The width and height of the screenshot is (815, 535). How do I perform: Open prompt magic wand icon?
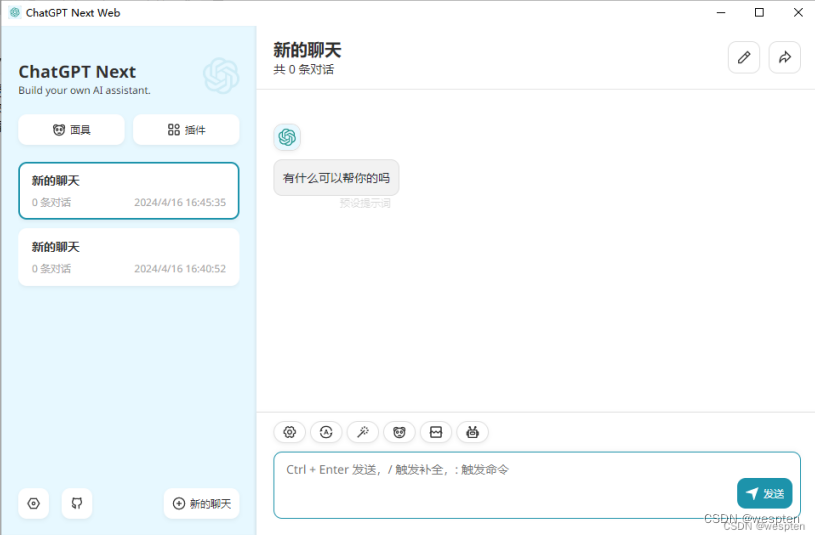pos(363,432)
